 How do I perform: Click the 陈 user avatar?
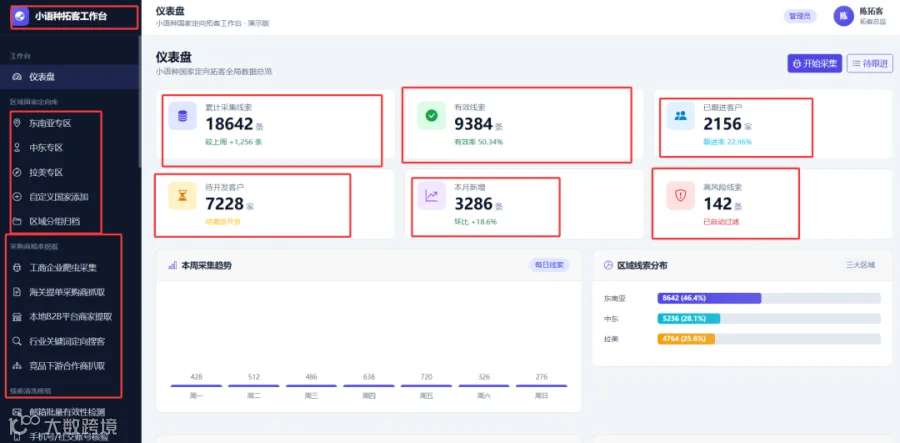[843, 16]
